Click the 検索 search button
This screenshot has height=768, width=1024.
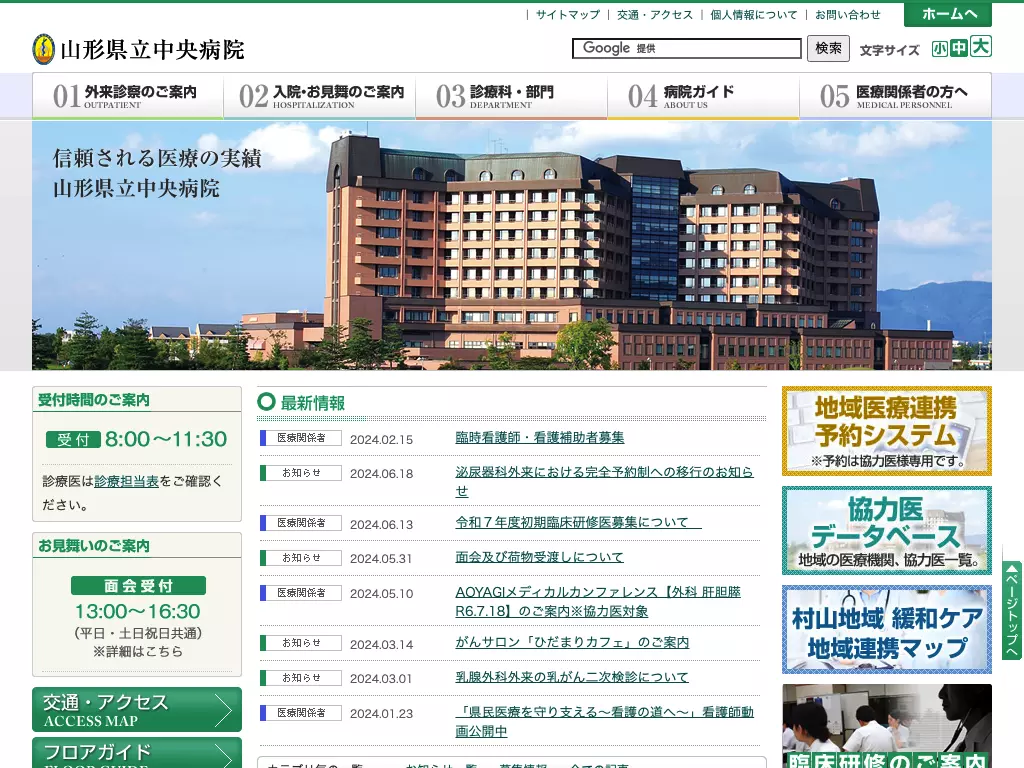[828, 48]
